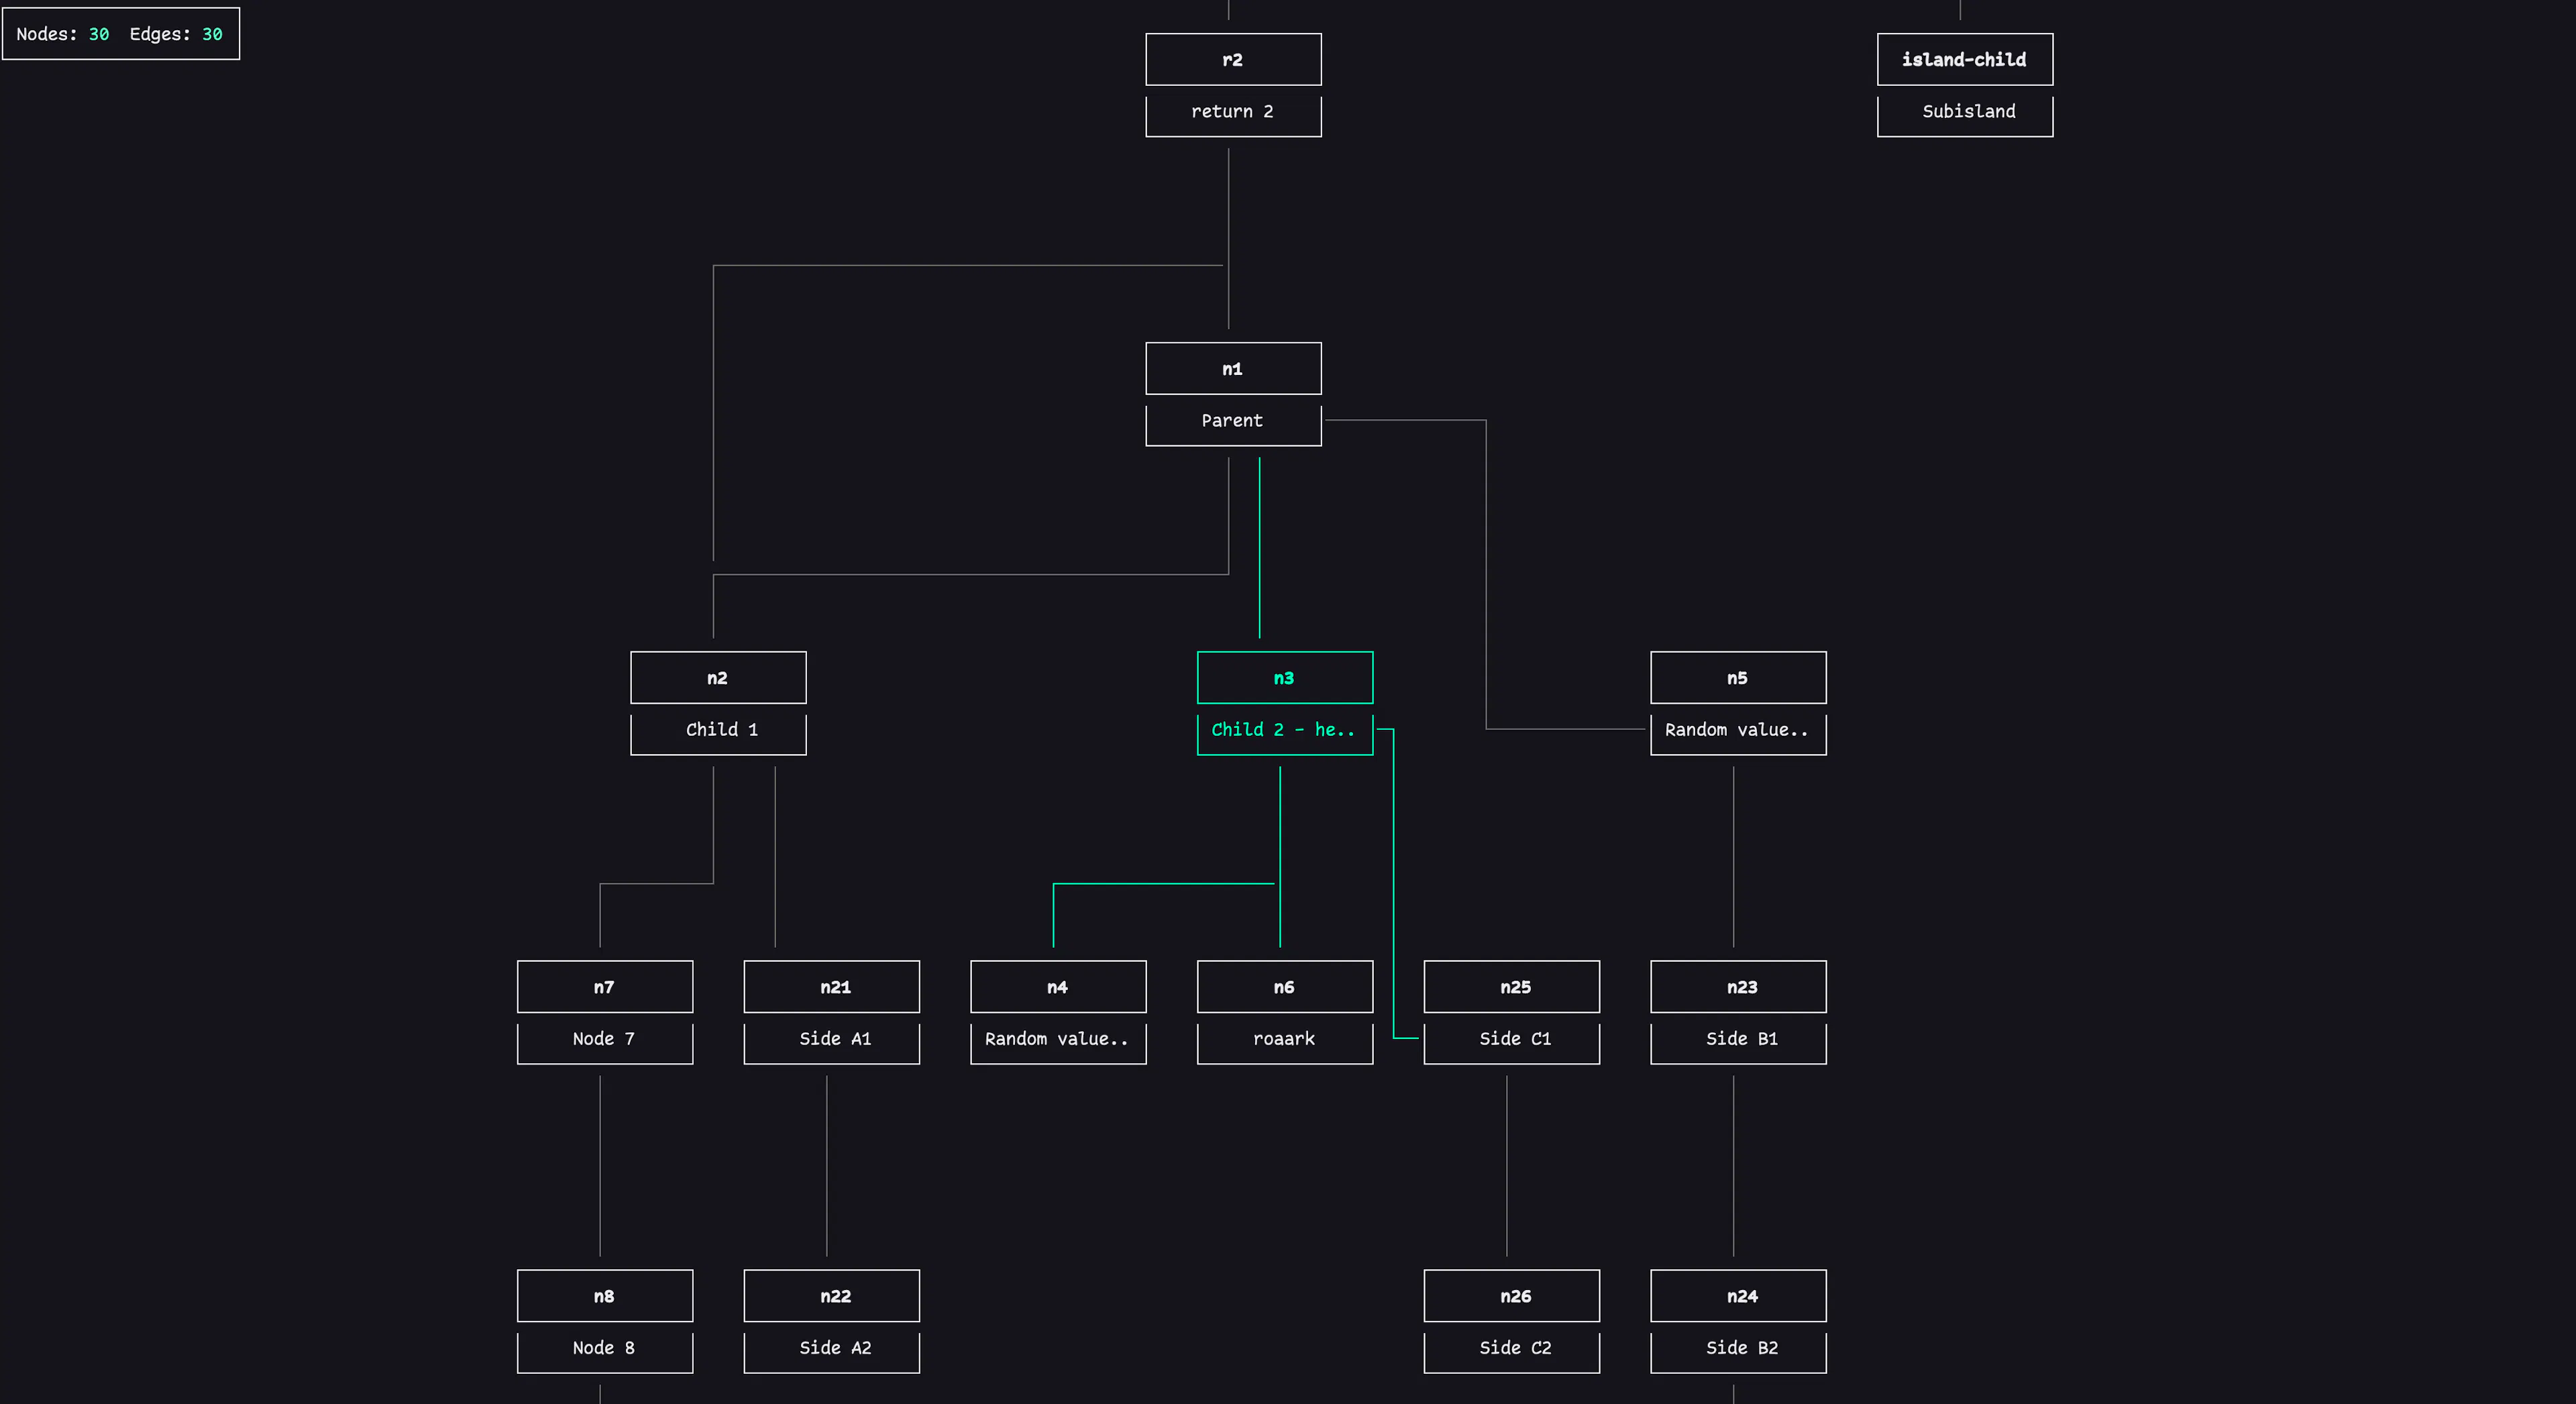Select the n7 node header
The width and height of the screenshot is (2576, 1404).
pos(605,987)
